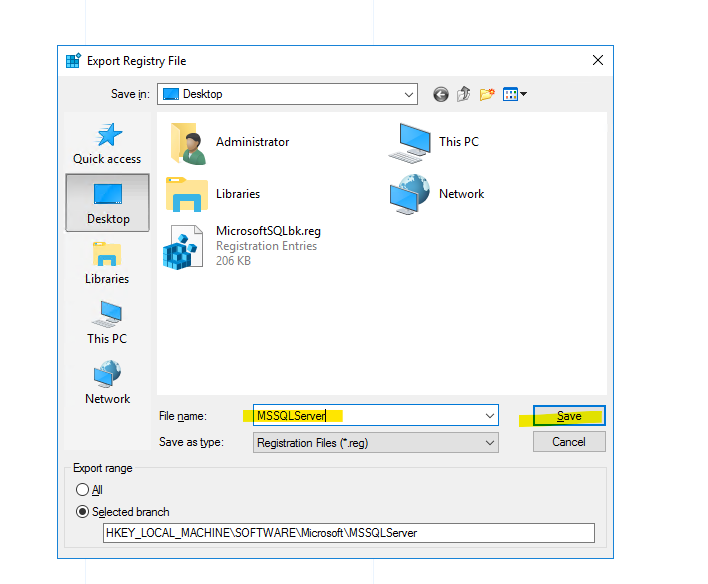Select the MicrosoftSQLbk.reg file icon

click(x=183, y=247)
